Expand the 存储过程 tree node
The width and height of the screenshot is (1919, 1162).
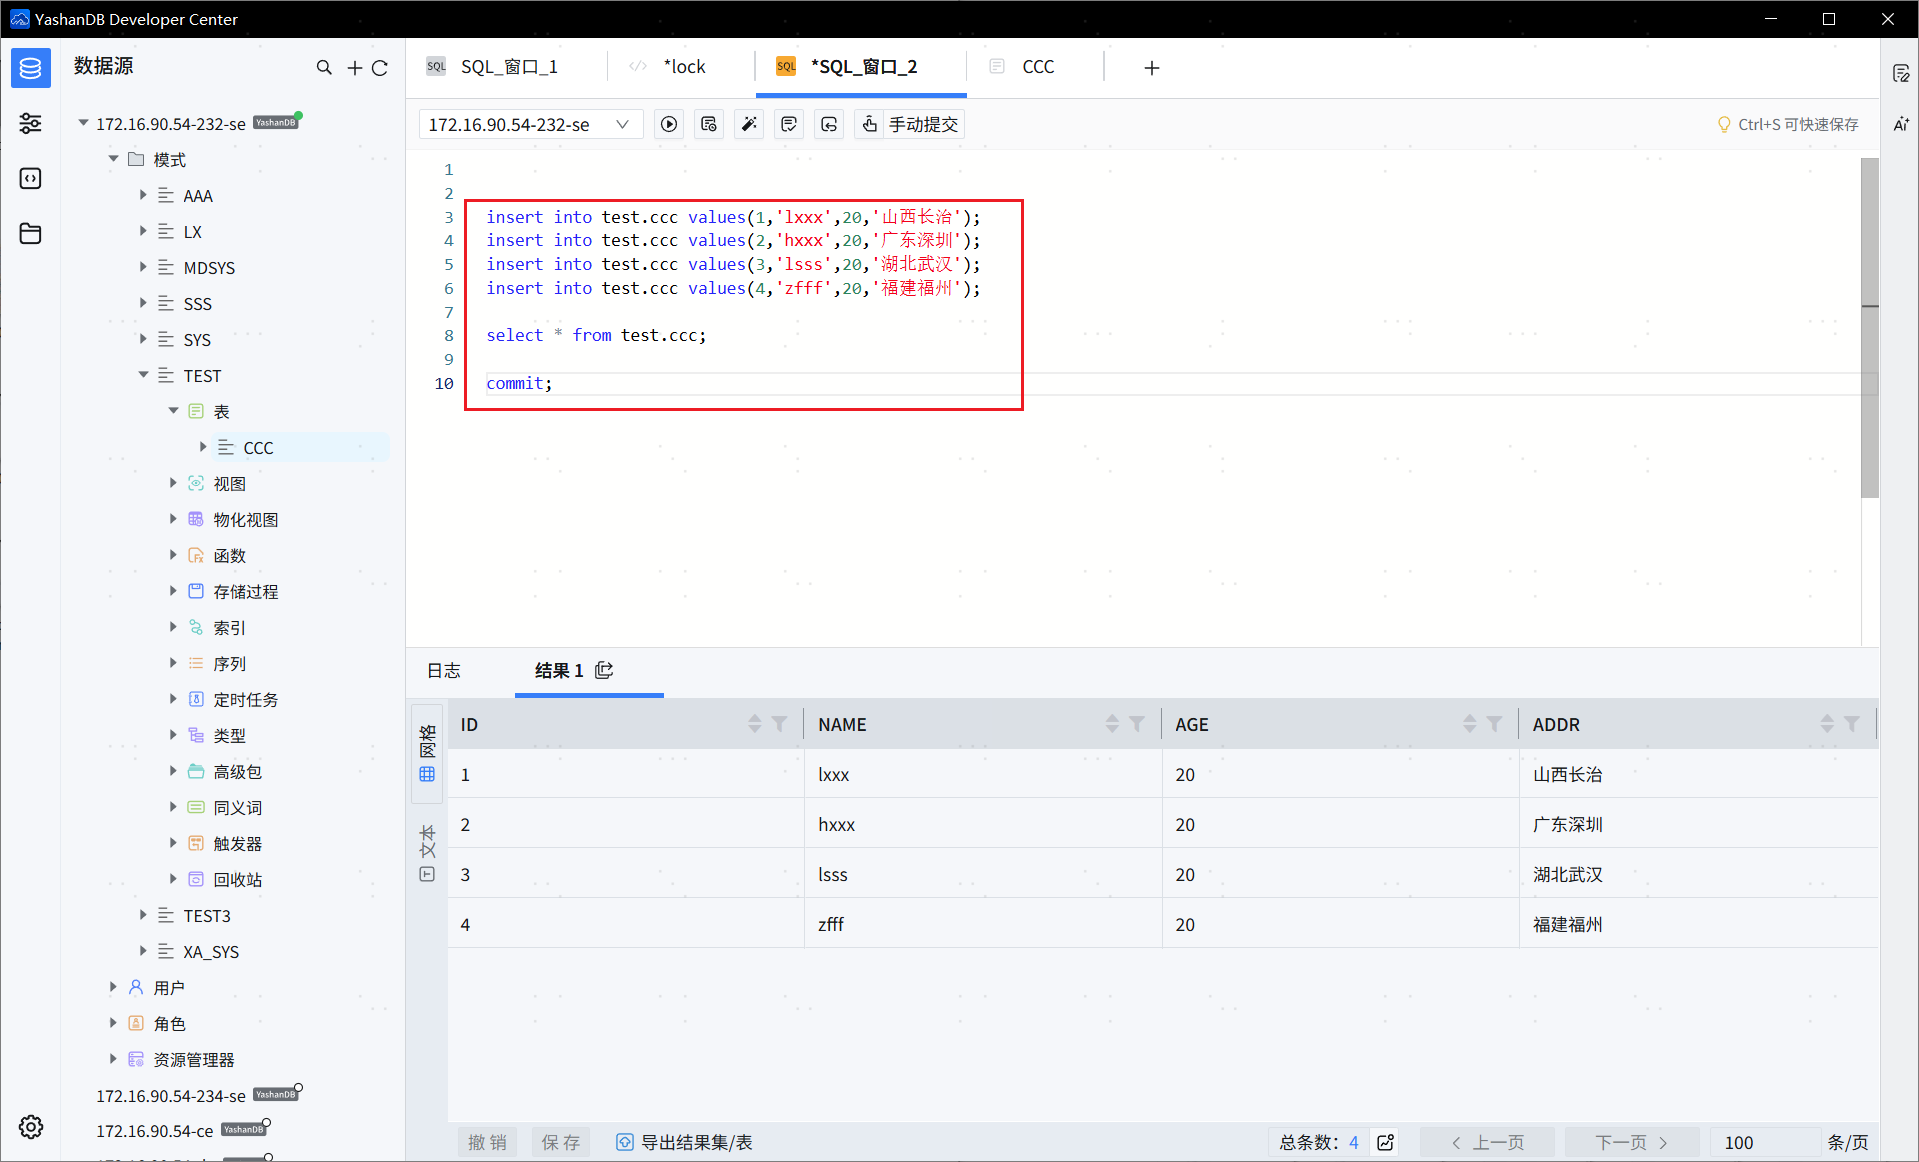point(173,591)
